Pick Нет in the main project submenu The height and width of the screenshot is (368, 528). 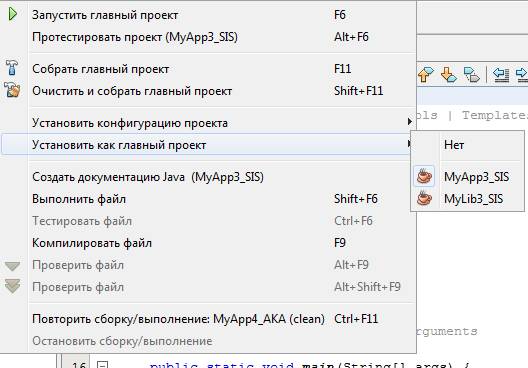click(x=467, y=145)
